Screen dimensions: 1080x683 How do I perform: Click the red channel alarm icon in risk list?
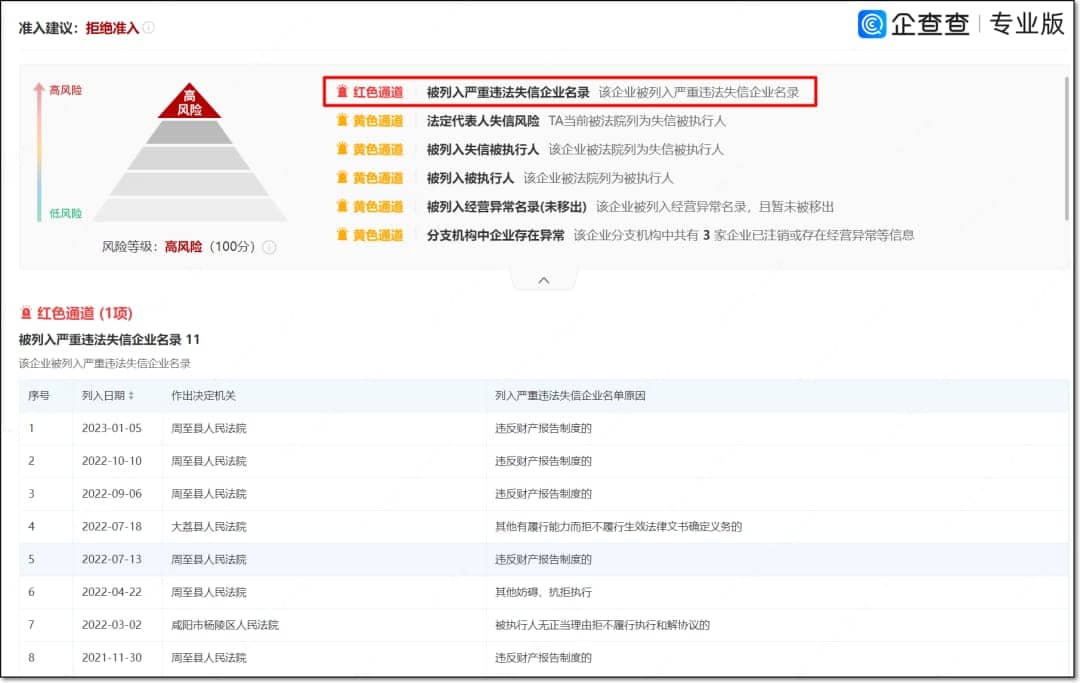tap(342, 92)
